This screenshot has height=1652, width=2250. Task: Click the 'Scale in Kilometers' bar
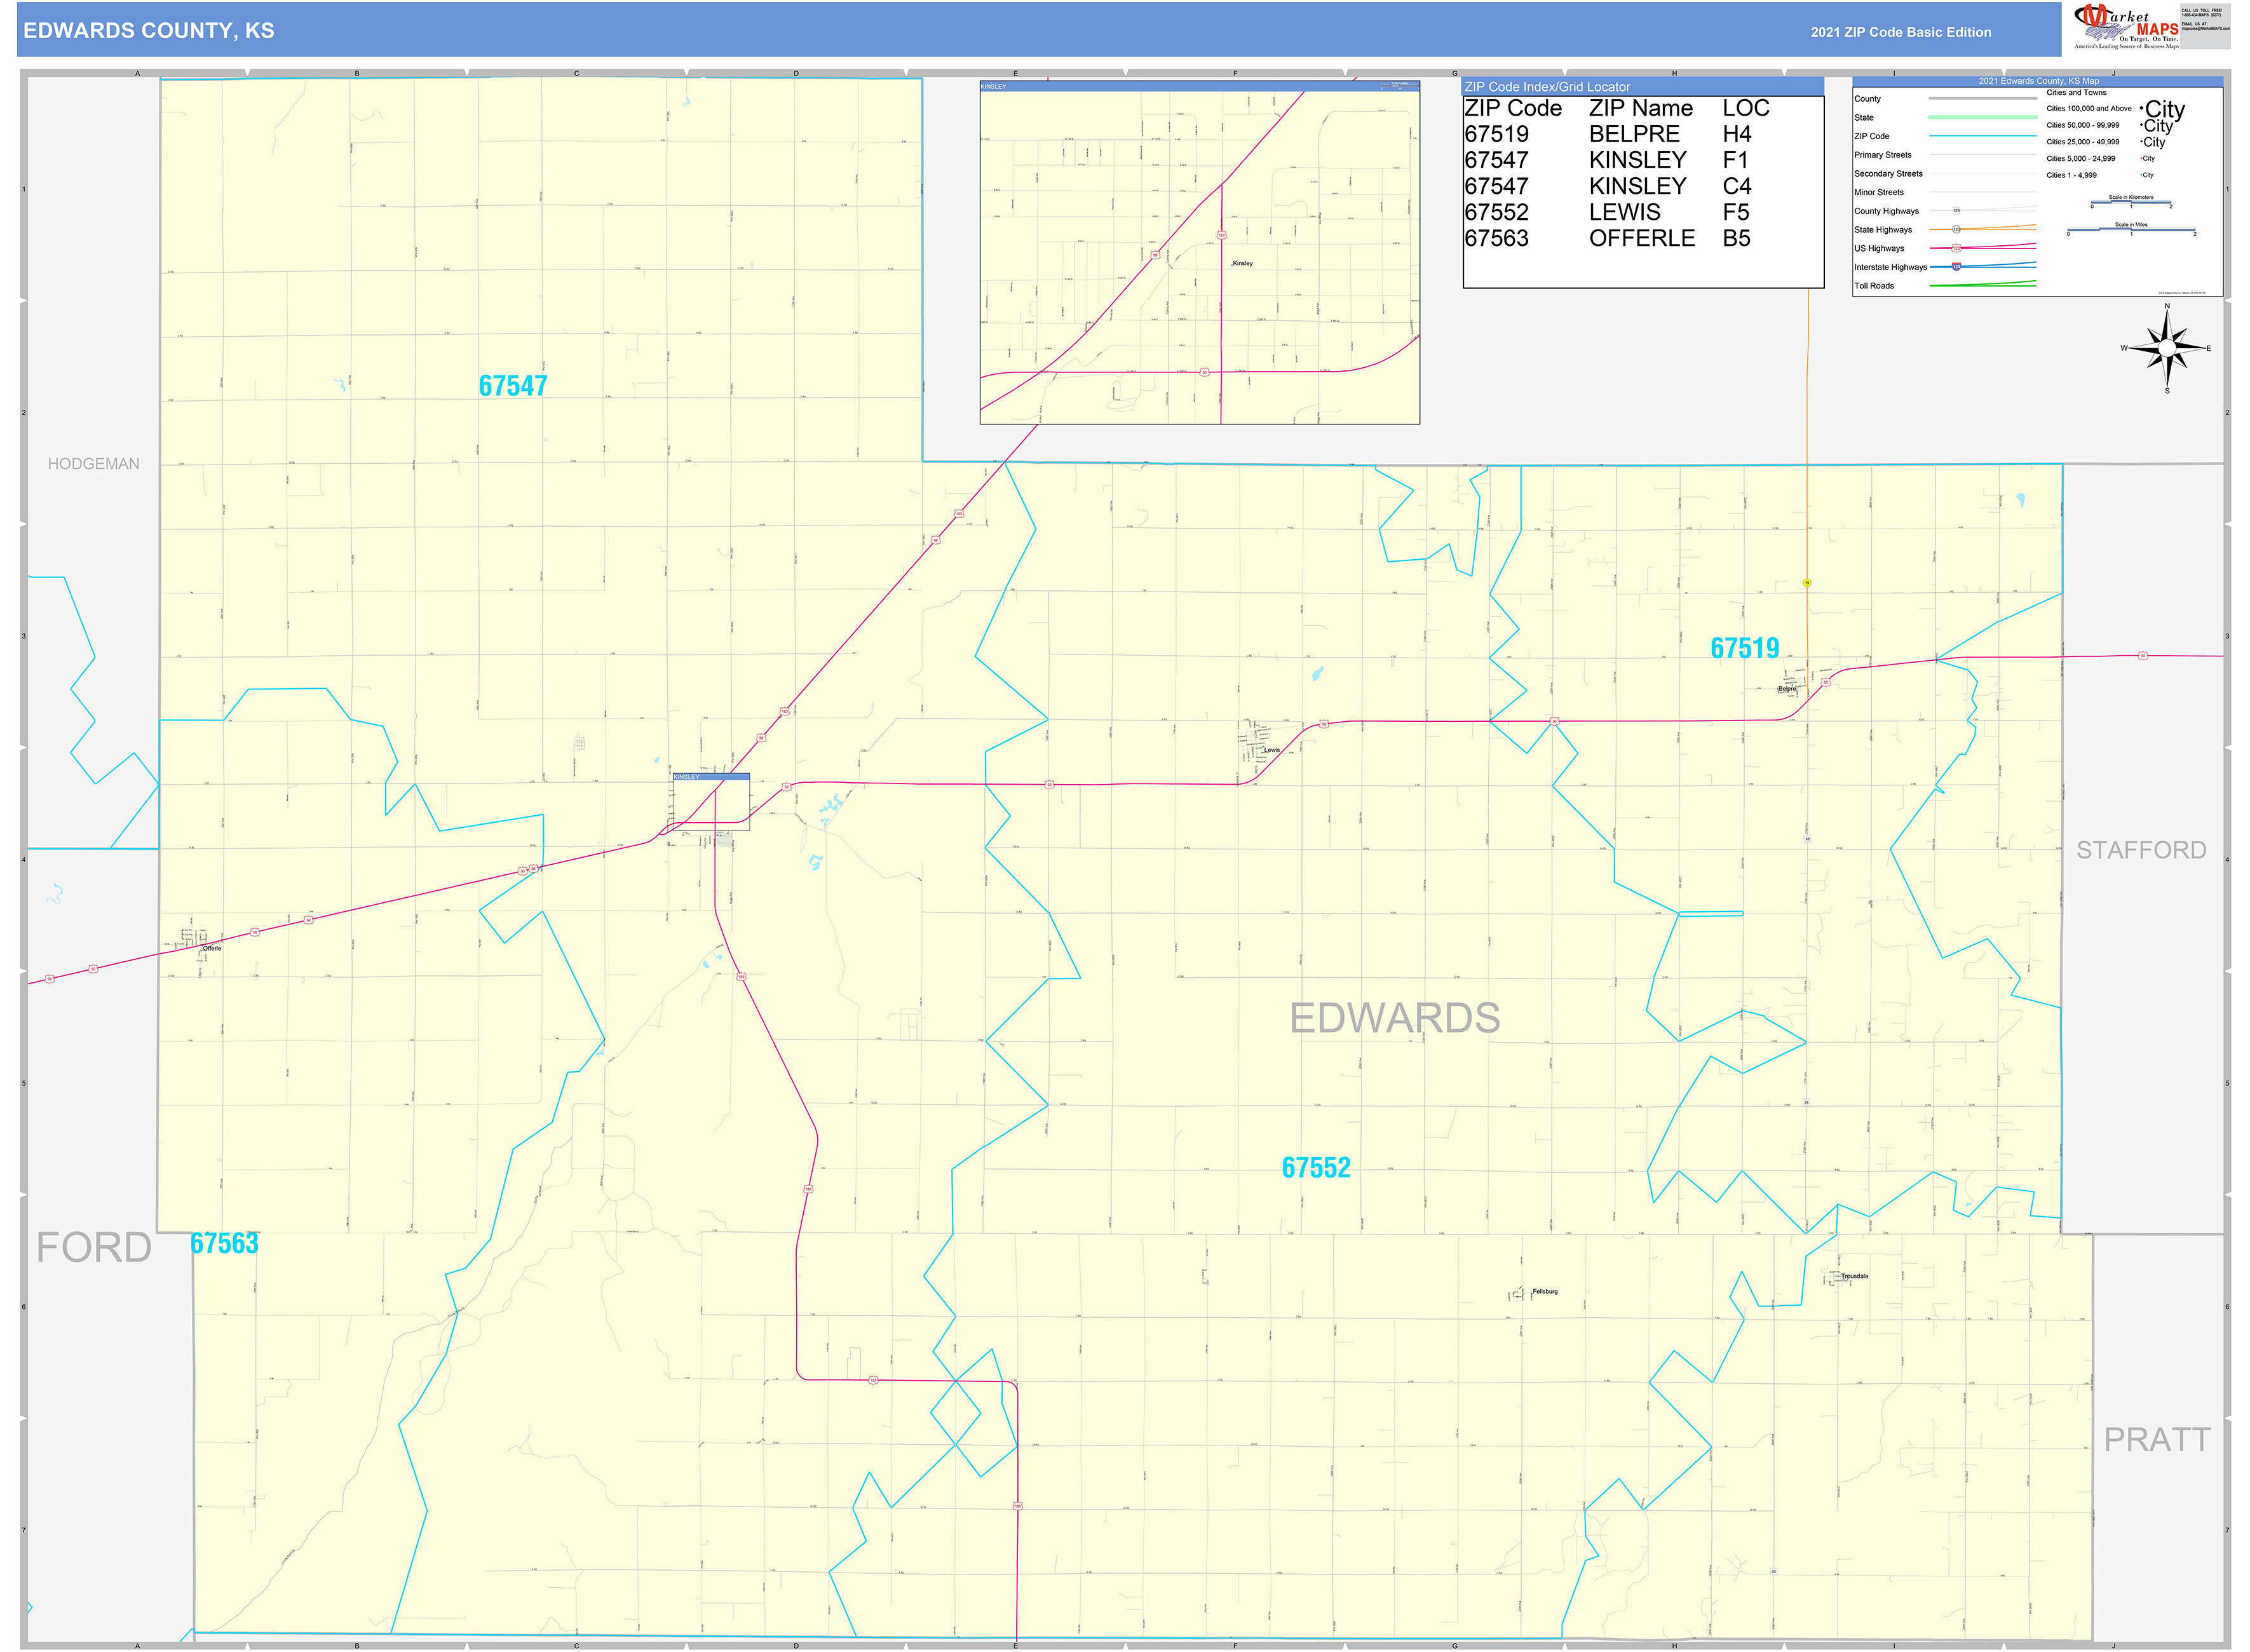[x=2131, y=203]
